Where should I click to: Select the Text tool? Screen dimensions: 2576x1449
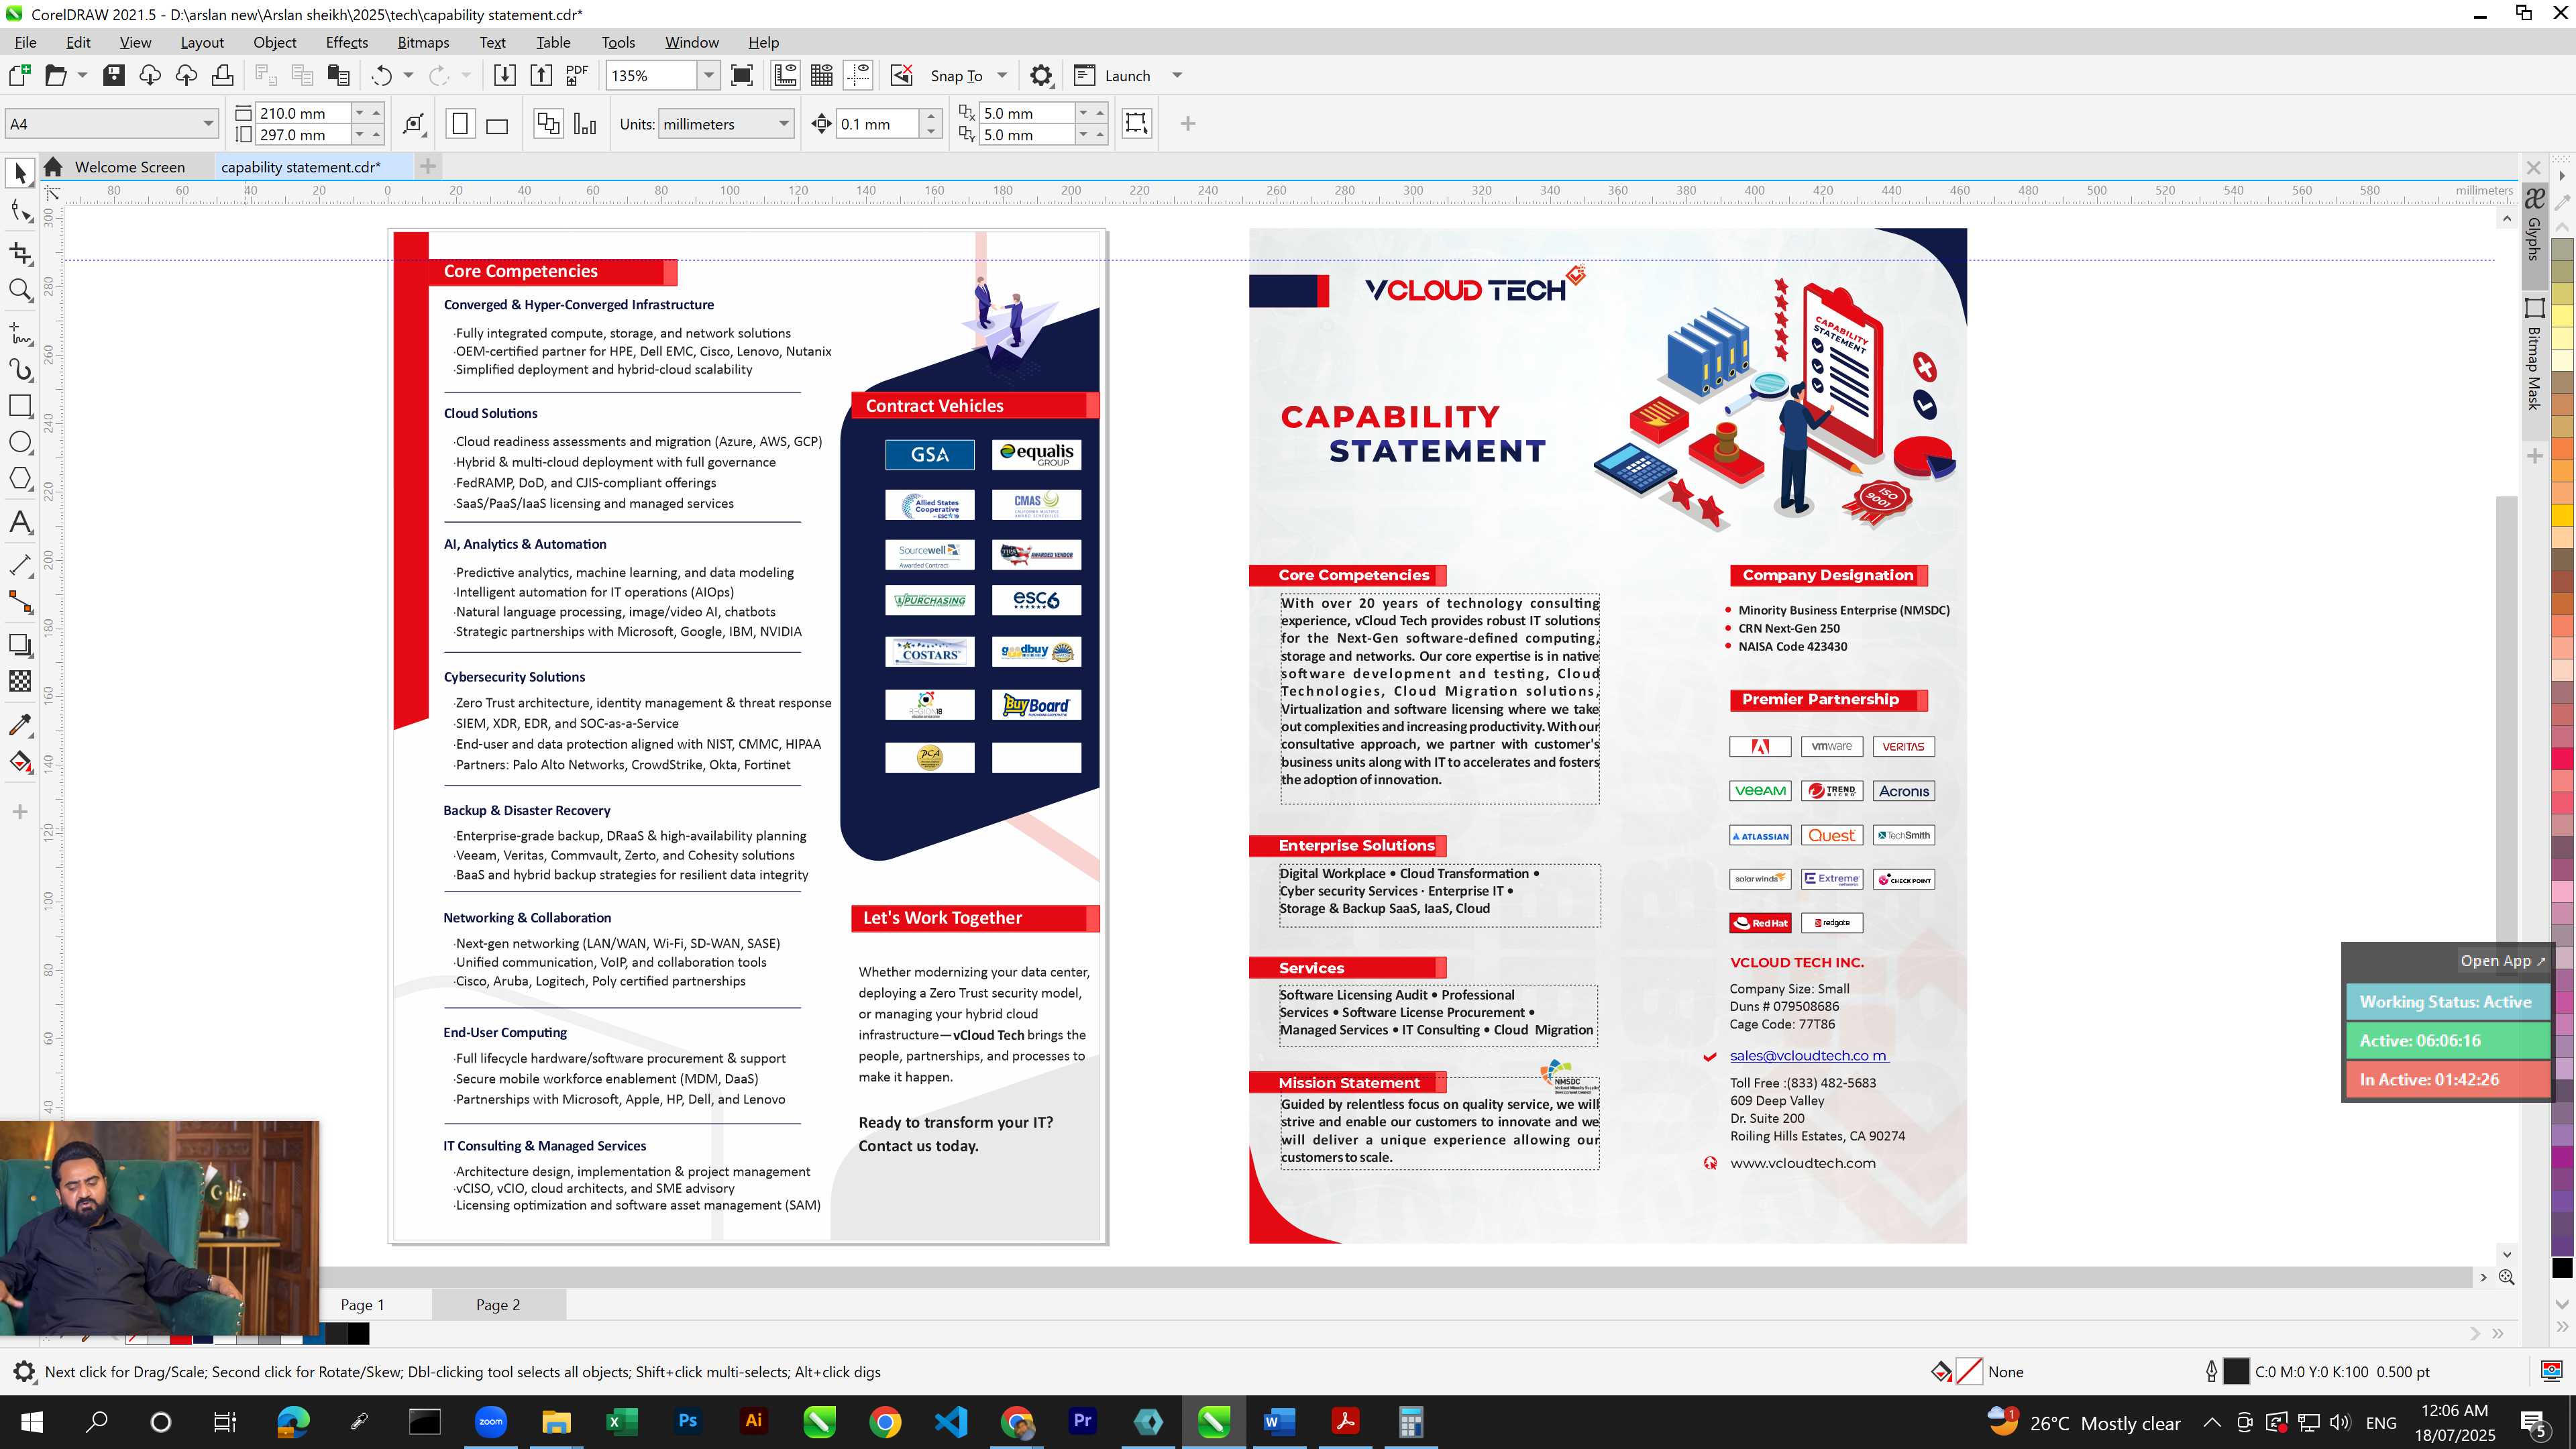pos(20,522)
